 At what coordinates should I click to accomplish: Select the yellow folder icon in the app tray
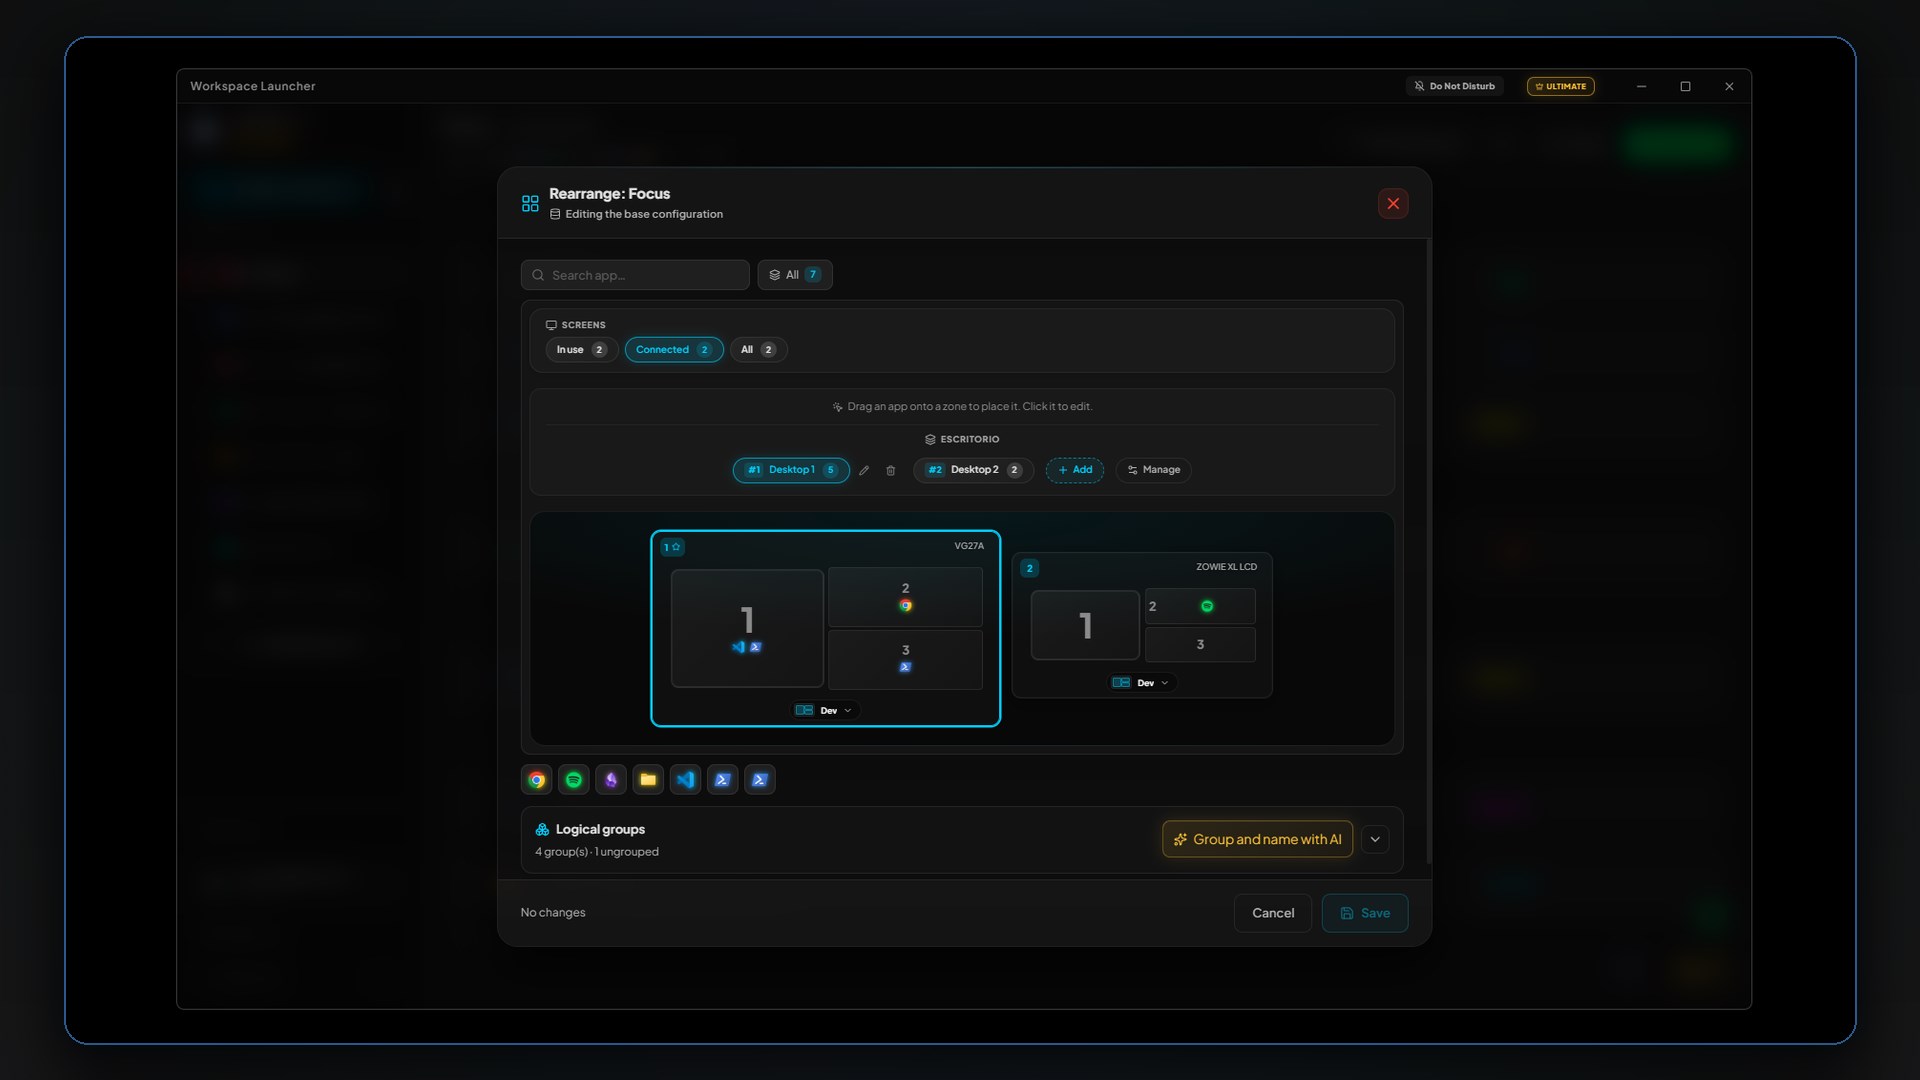coord(648,780)
